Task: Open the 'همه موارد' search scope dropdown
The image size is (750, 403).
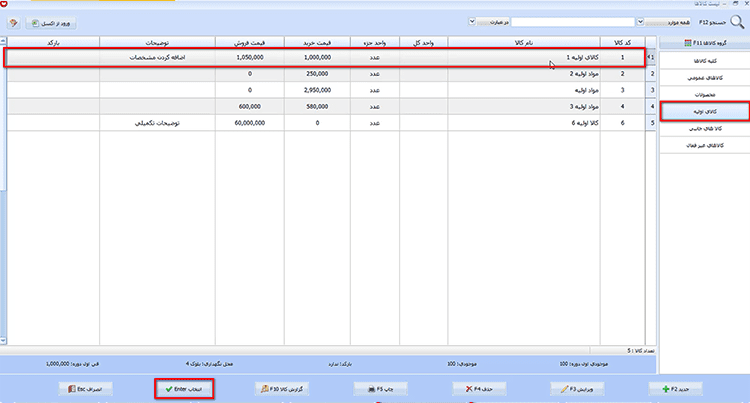Action: coord(664,22)
